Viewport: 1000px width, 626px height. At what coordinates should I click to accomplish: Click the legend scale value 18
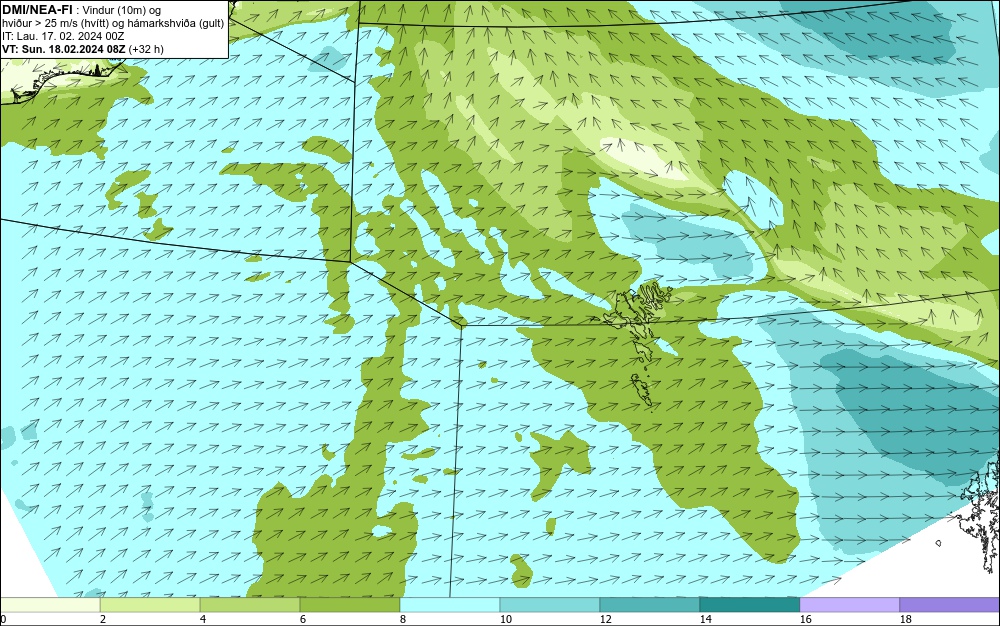click(x=905, y=619)
